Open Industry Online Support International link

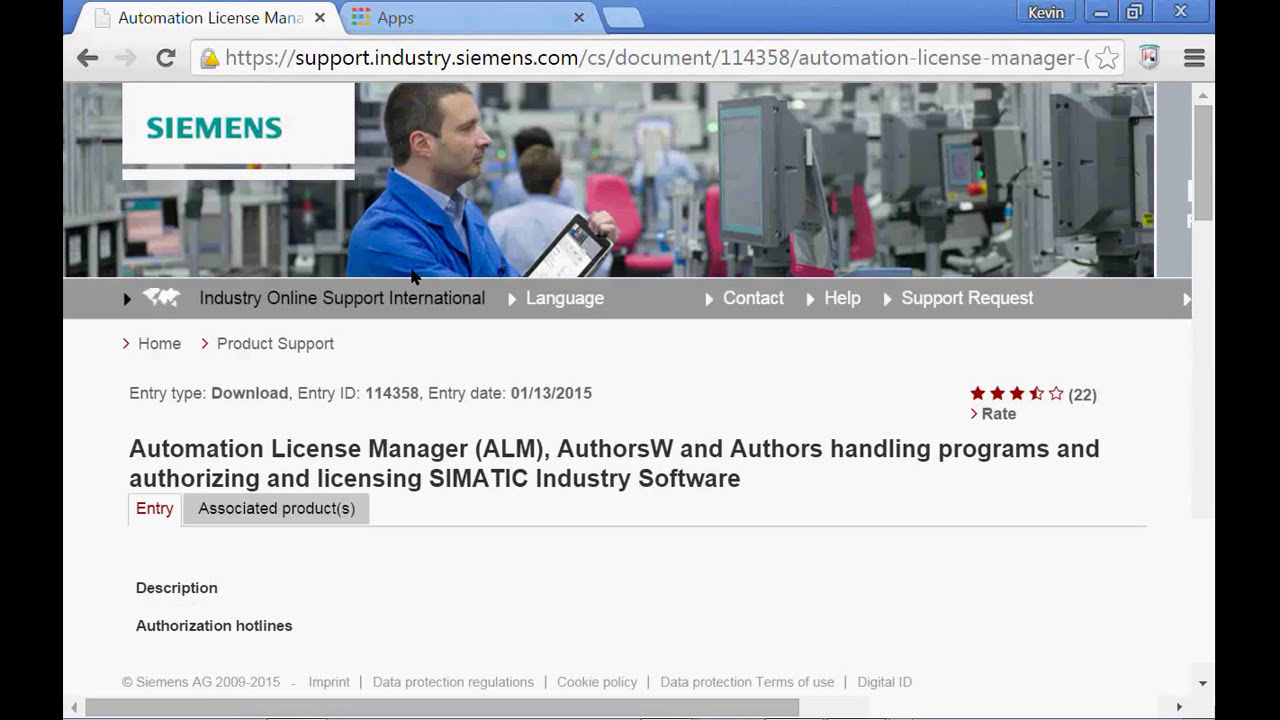click(x=342, y=298)
